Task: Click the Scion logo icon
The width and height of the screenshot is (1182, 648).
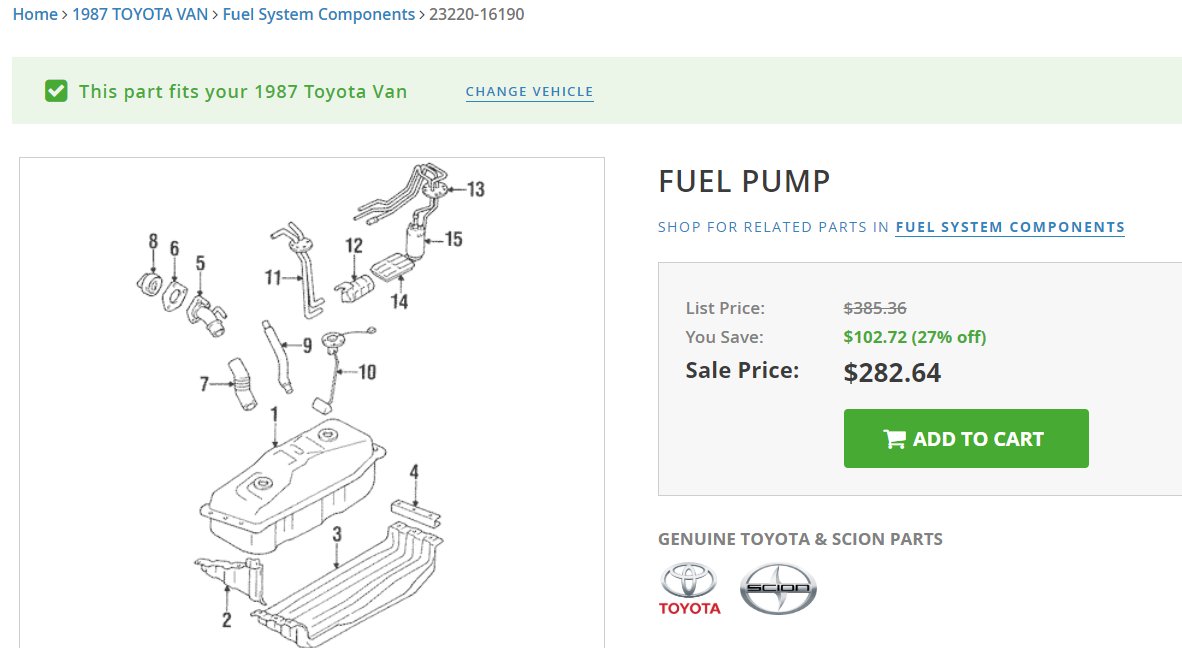Action: pos(778,588)
